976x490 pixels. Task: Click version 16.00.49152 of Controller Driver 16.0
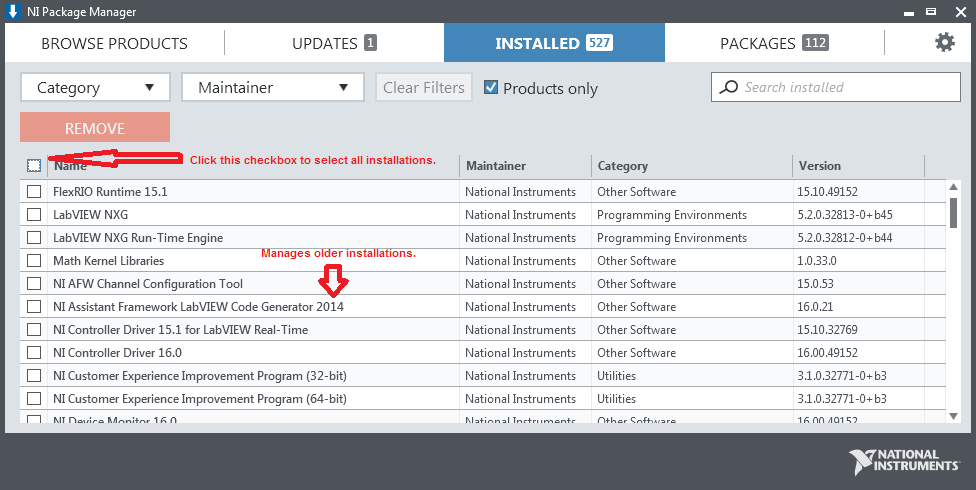827,353
